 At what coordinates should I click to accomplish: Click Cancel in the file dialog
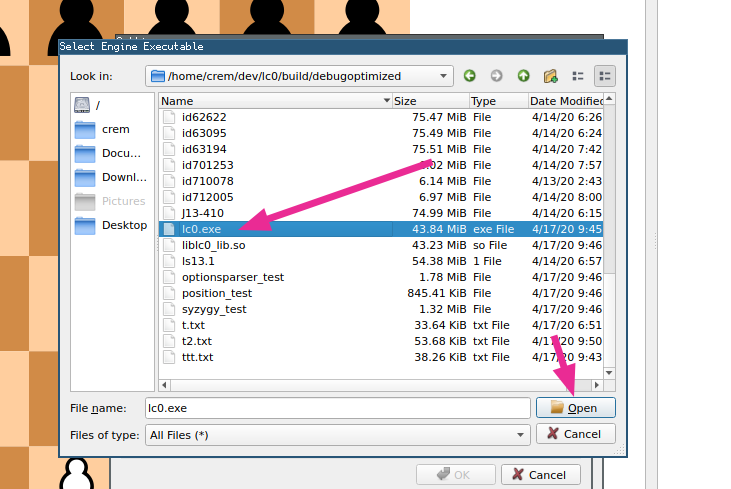coord(575,434)
